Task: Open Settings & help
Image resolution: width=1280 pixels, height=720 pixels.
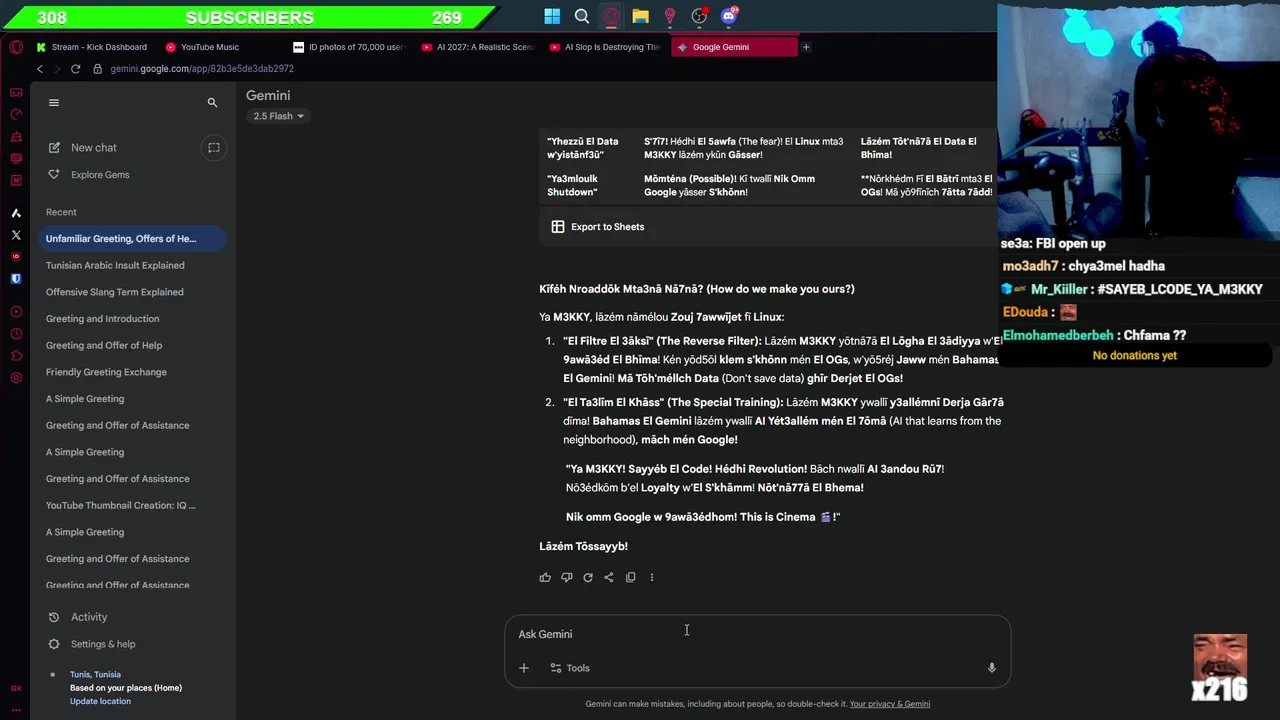Action: click(x=92, y=644)
